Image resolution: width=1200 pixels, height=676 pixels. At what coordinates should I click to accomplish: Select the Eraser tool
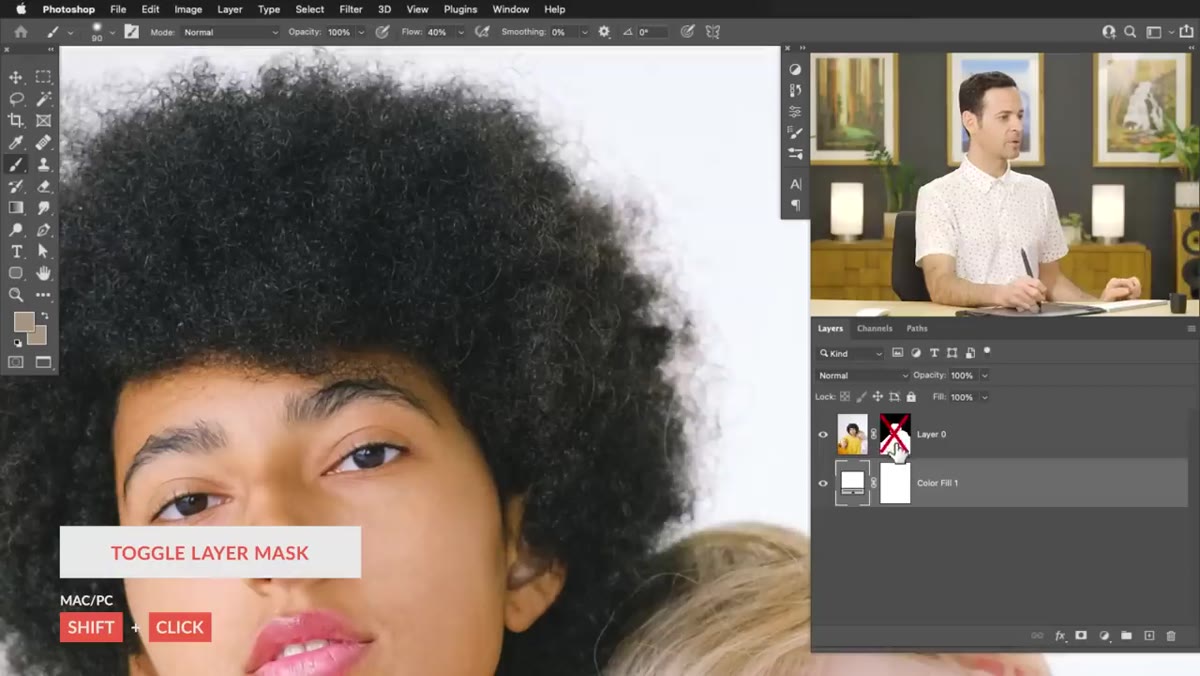coord(43,186)
